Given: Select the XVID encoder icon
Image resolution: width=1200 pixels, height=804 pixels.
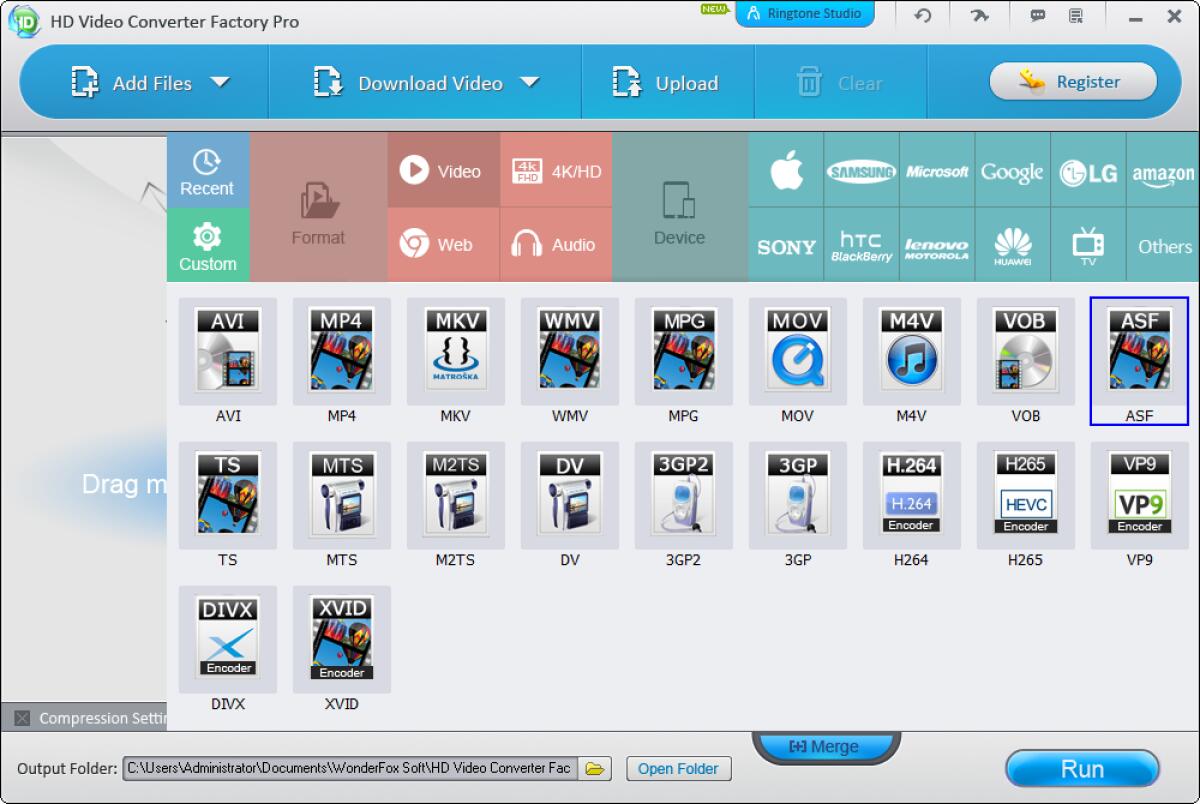Looking at the screenshot, I should [341, 640].
